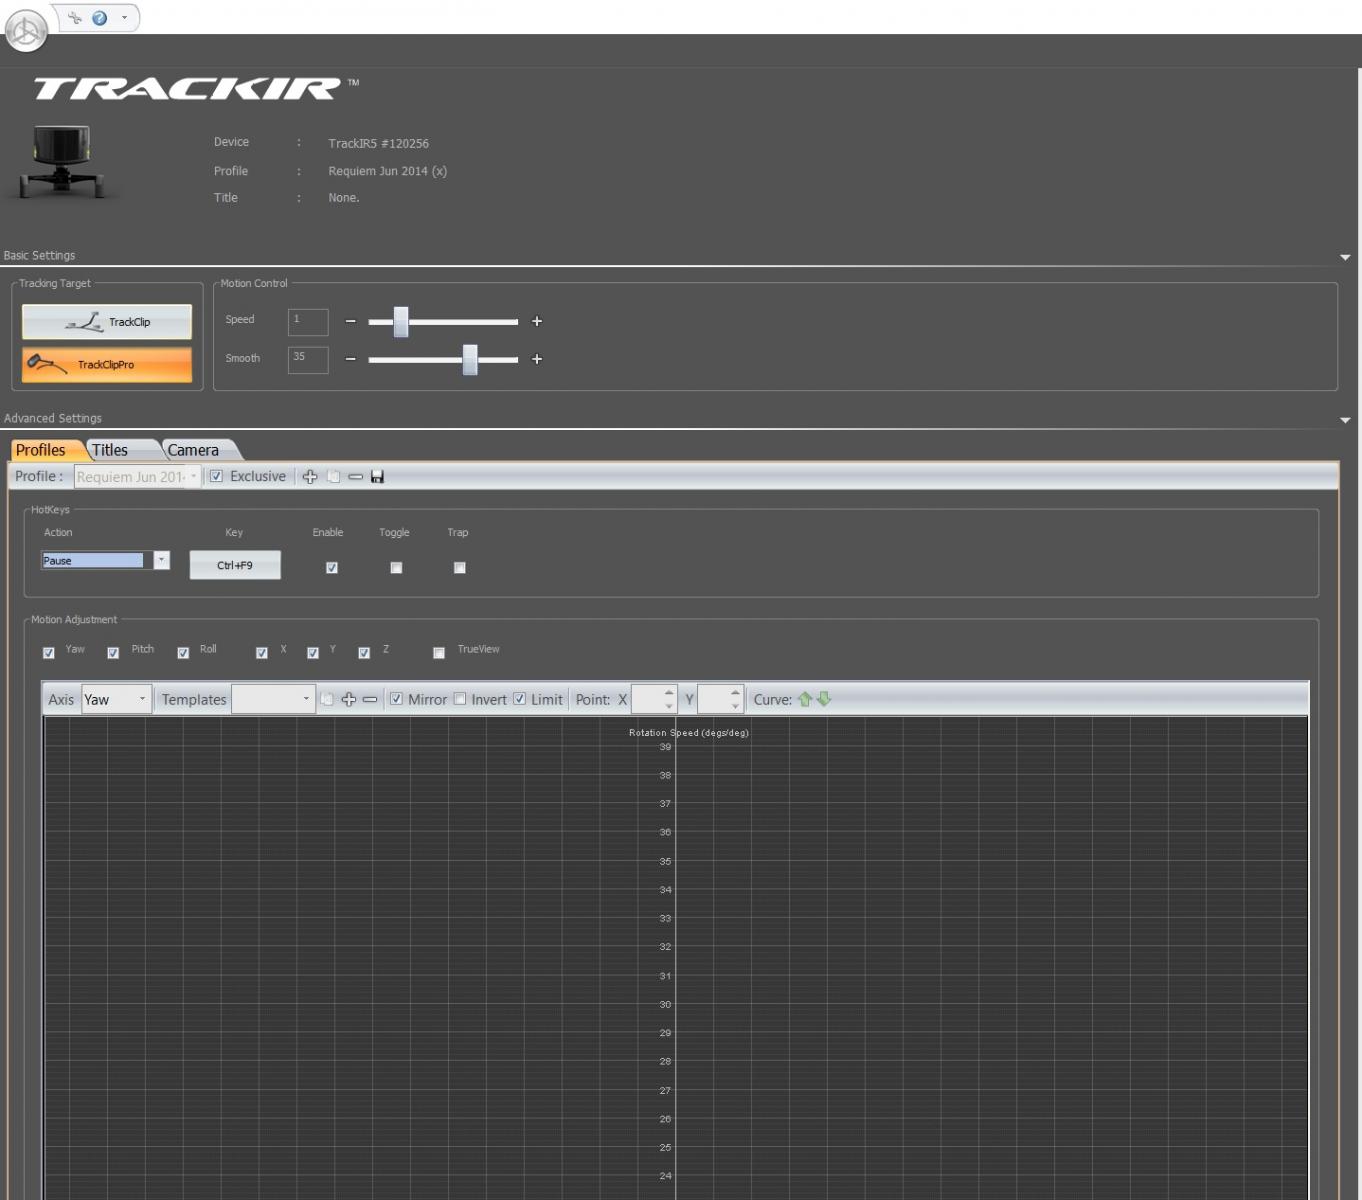Open the Profile dropdown showing Requiem Jun
Viewport: 1362px width, 1200px height.
[137, 477]
